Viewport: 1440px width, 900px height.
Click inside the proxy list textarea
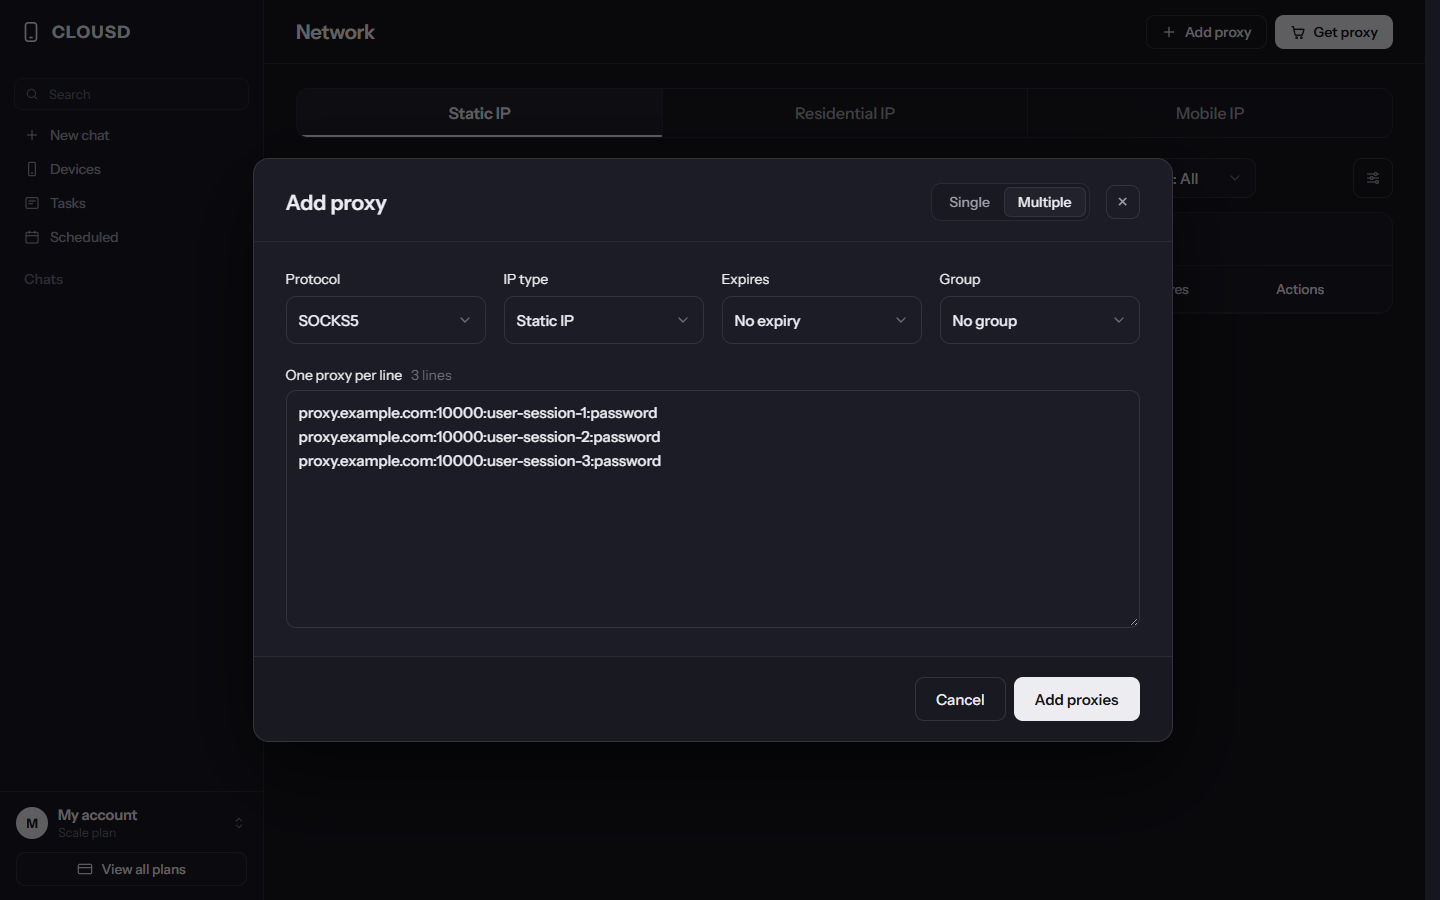(x=713, y=509)
